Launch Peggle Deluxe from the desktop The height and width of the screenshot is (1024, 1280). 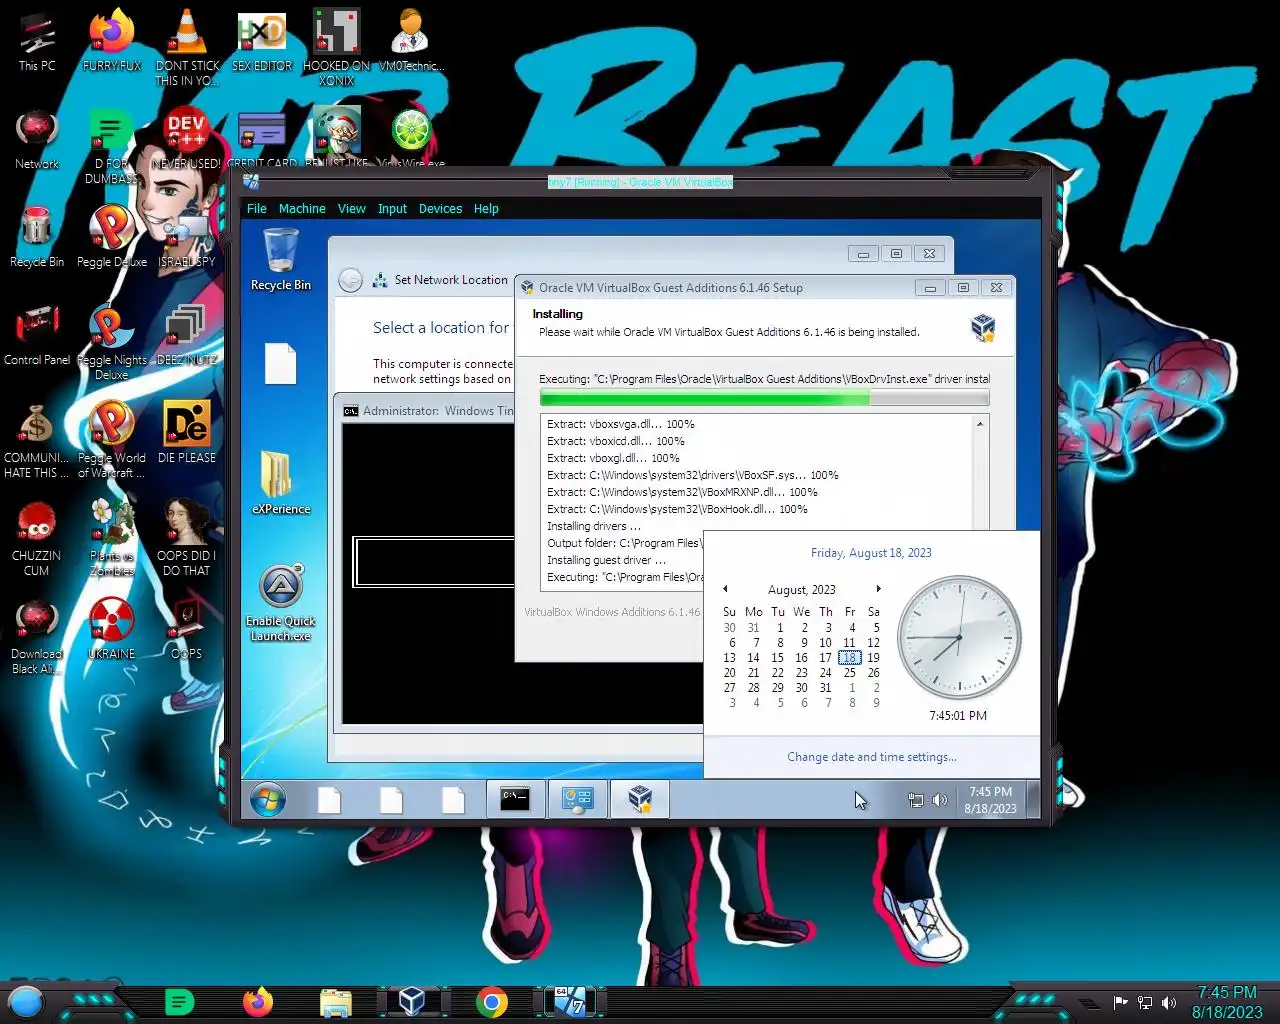(112, 237)
